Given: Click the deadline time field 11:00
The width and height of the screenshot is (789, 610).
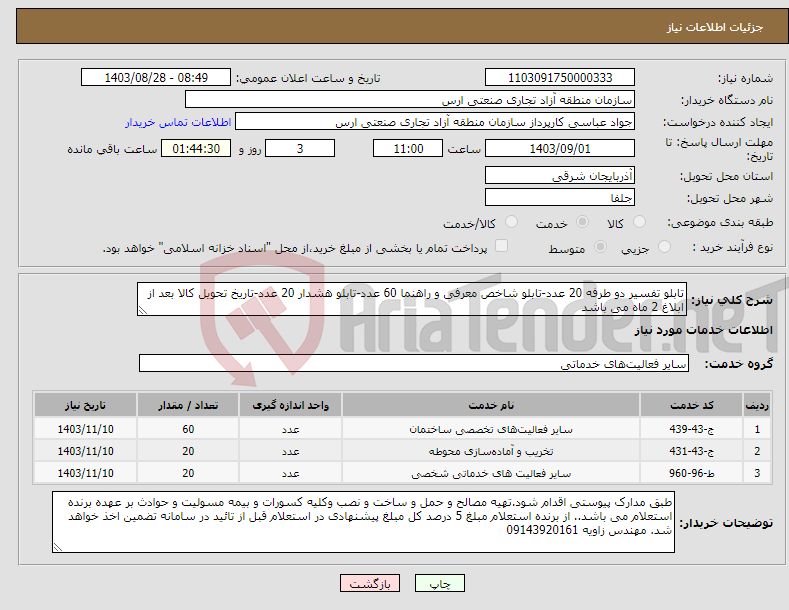Looking at the screenshot, I should [408, 148].
